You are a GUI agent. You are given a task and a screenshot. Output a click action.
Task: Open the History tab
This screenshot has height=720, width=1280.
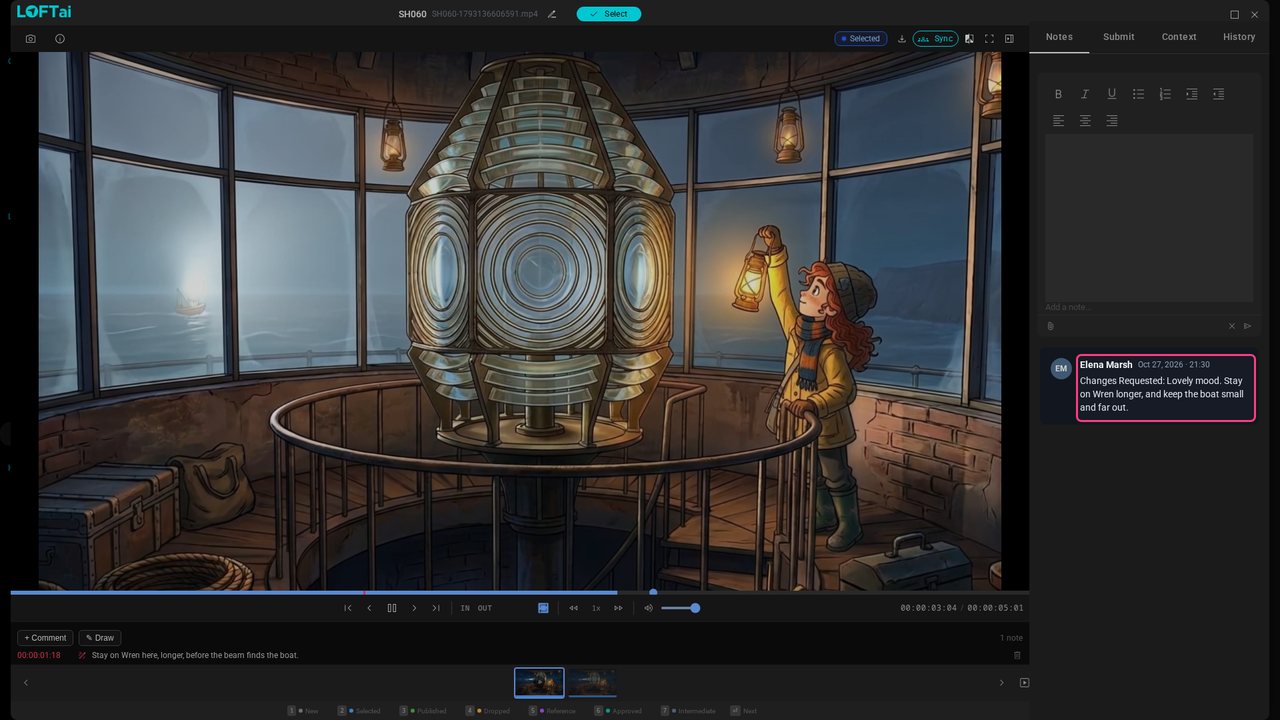click(1239, 37)
